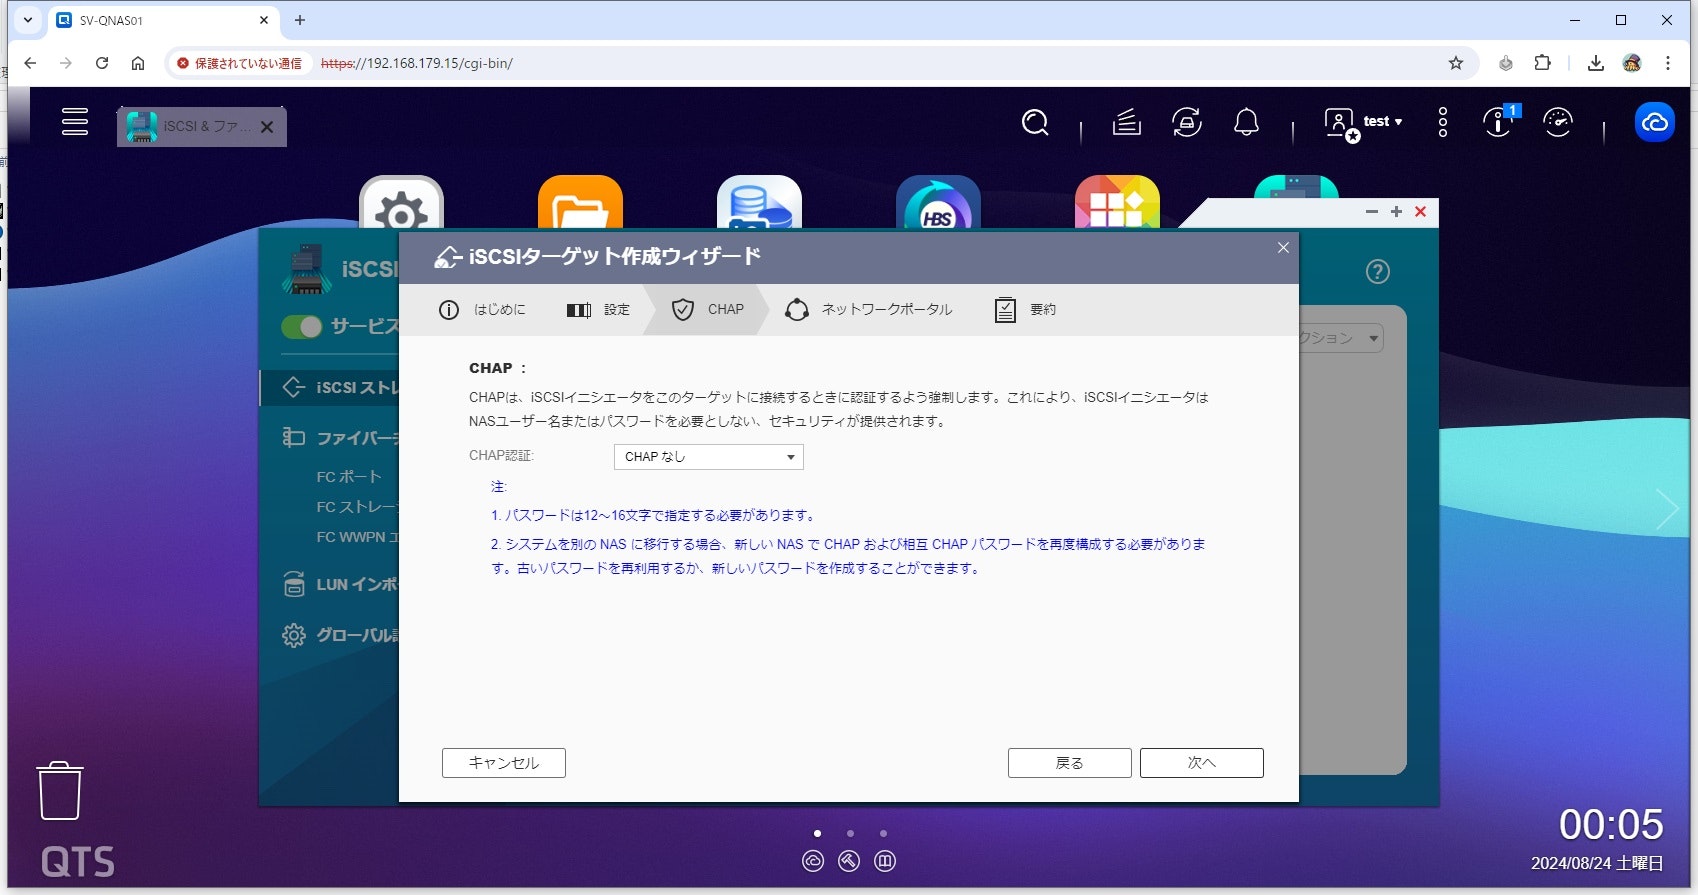Open background tasks icon in QTS top bar
This screenshot has width=1698, height=895.
[1127, 123]
